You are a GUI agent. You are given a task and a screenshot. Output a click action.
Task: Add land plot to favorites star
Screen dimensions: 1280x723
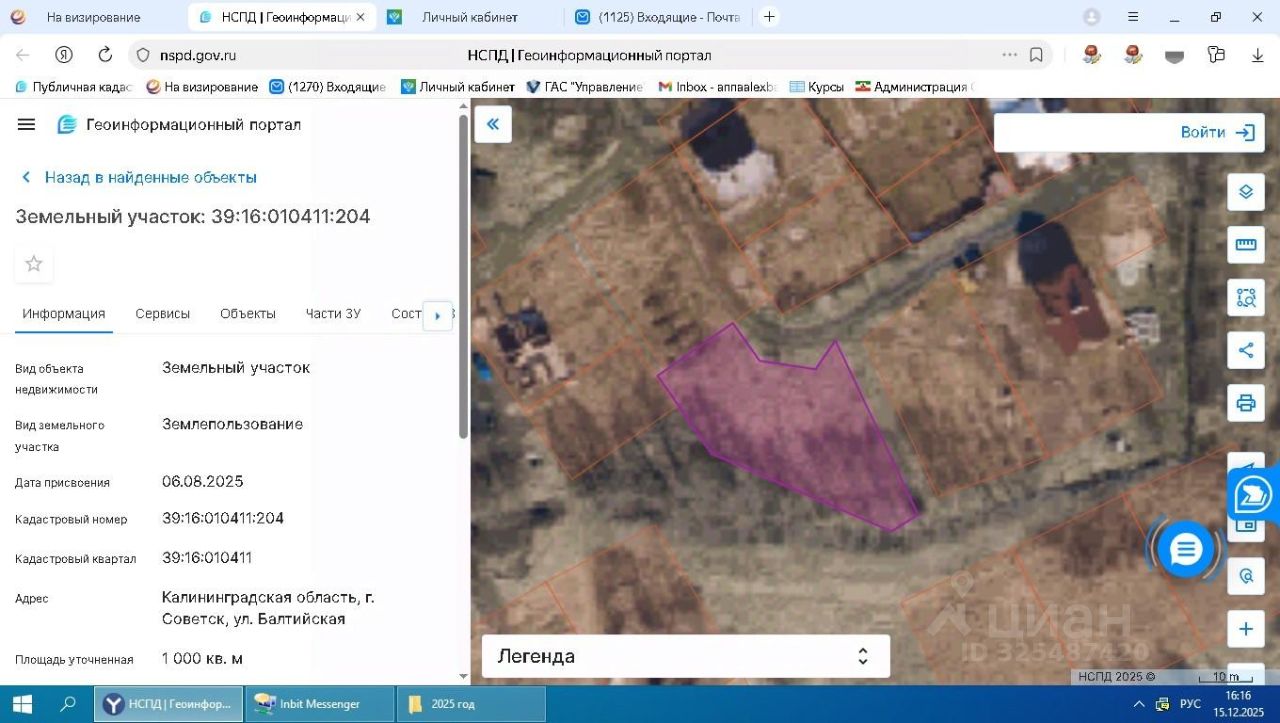point(34,264)
